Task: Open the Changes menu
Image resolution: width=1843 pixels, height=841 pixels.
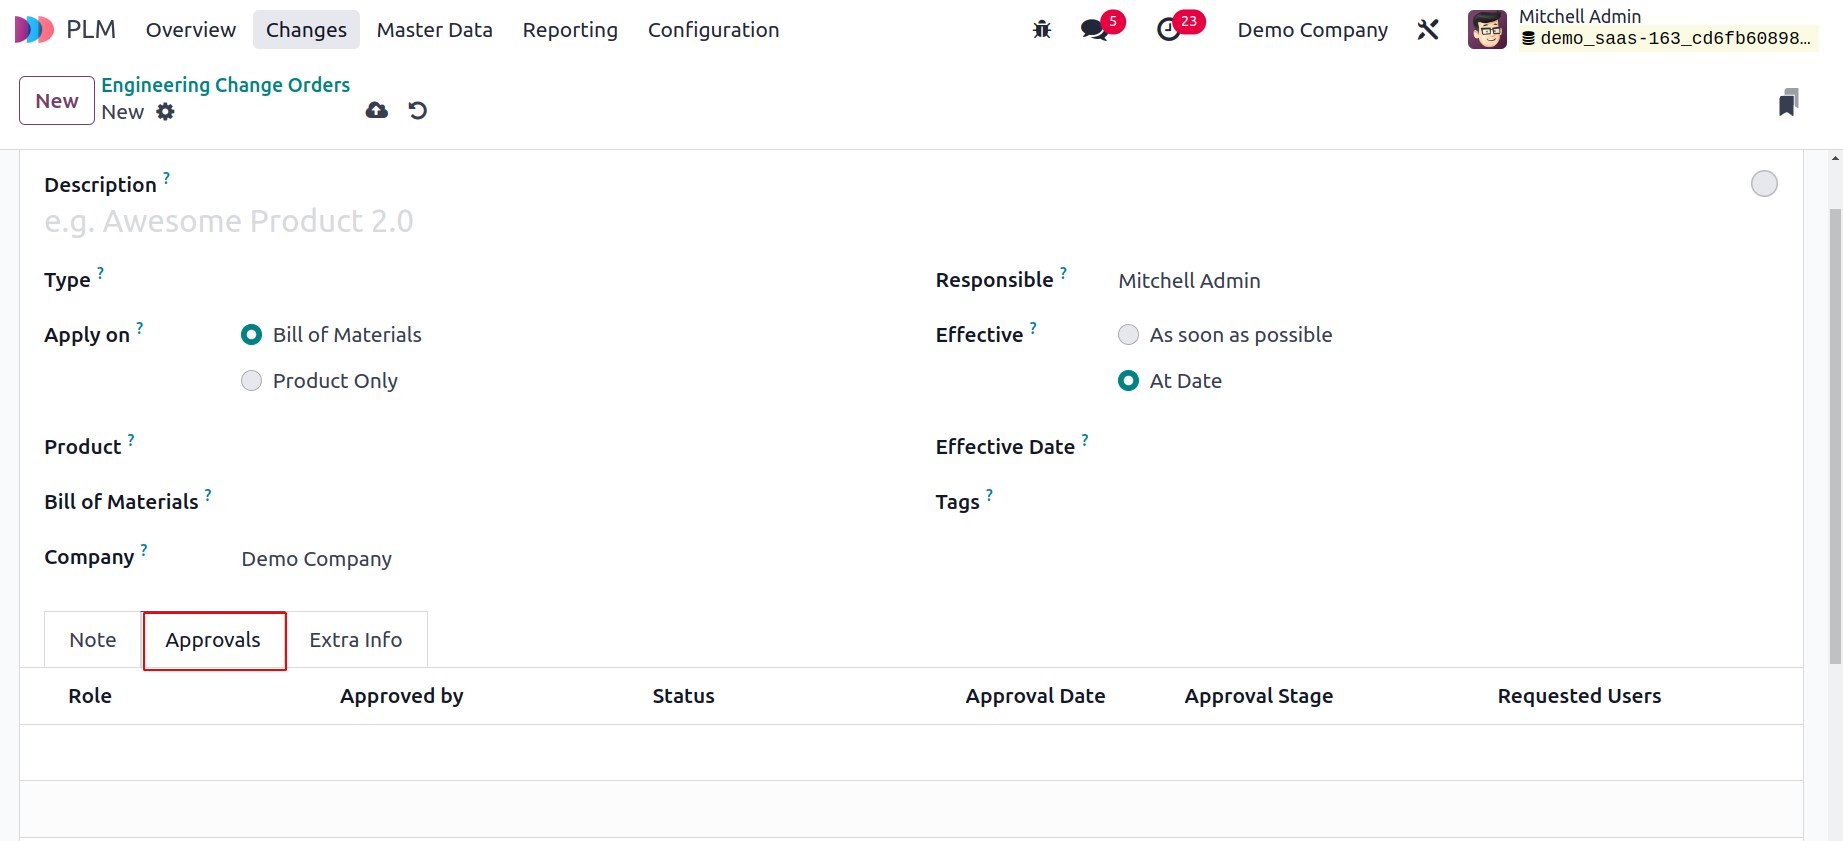Action: pos(306,30)
